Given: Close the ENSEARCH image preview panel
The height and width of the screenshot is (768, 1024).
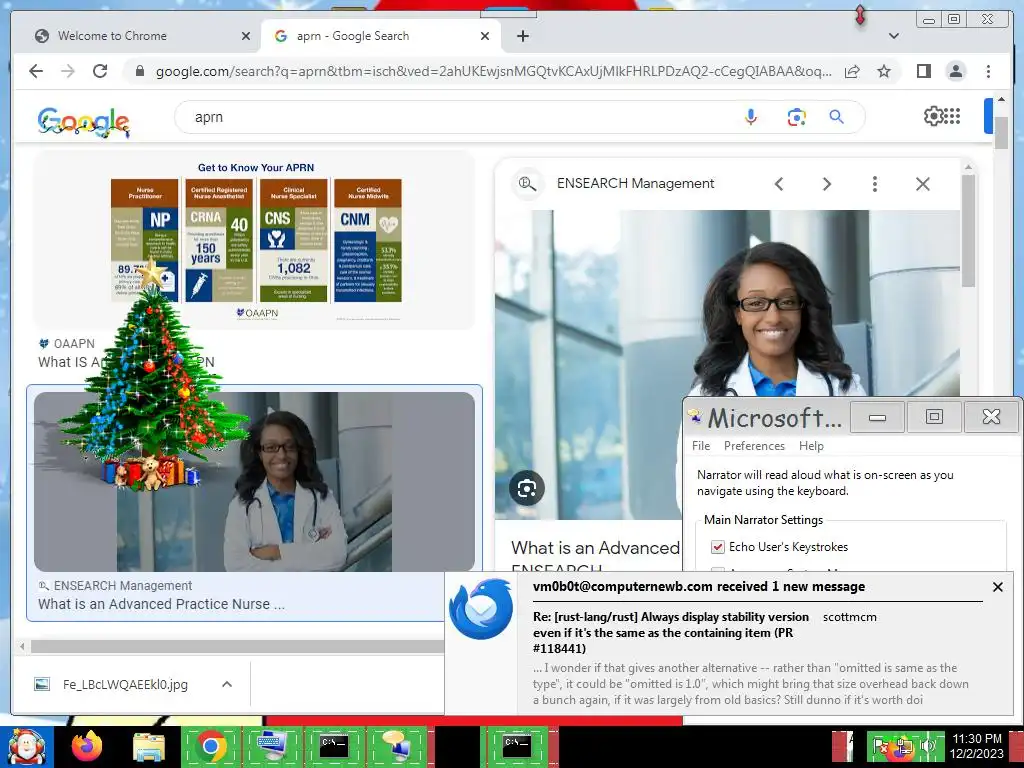Looking at the screenshot, I should [x=922, y=184].
